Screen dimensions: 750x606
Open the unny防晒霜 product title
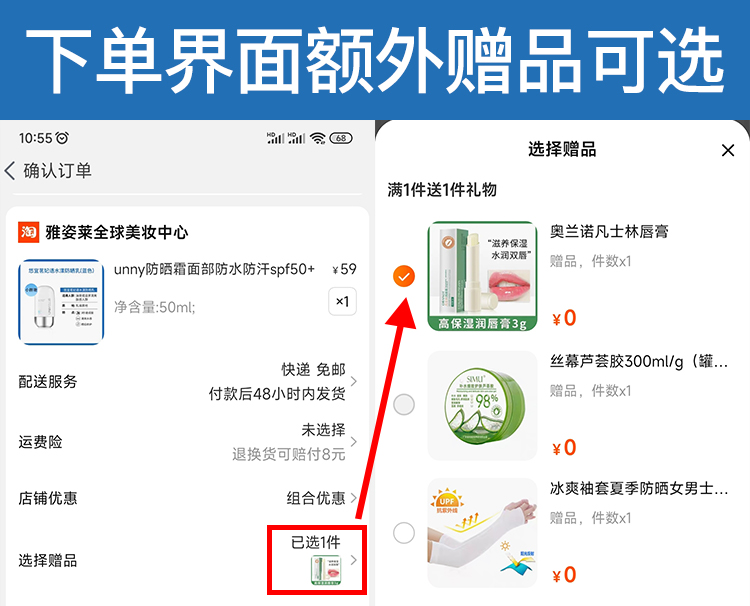tap(215, 269)
